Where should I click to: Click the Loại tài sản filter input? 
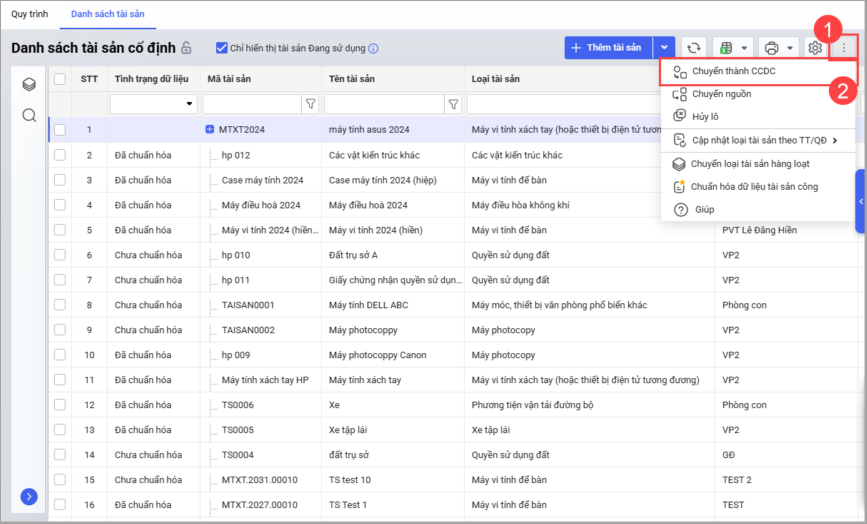[564, 104]
